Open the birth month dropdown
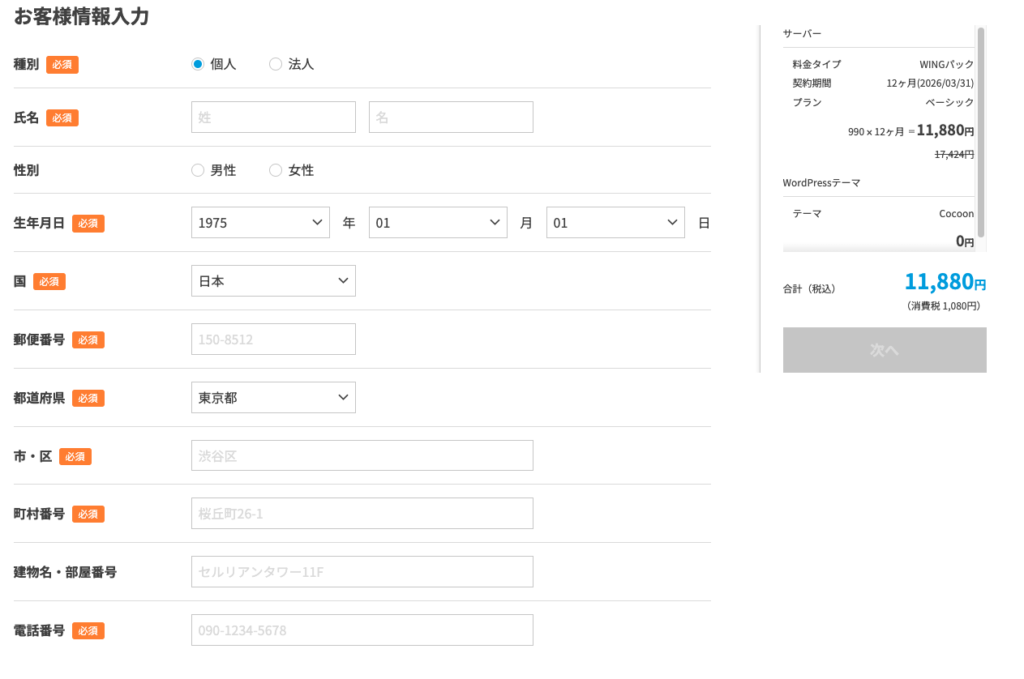 (438, 223)
